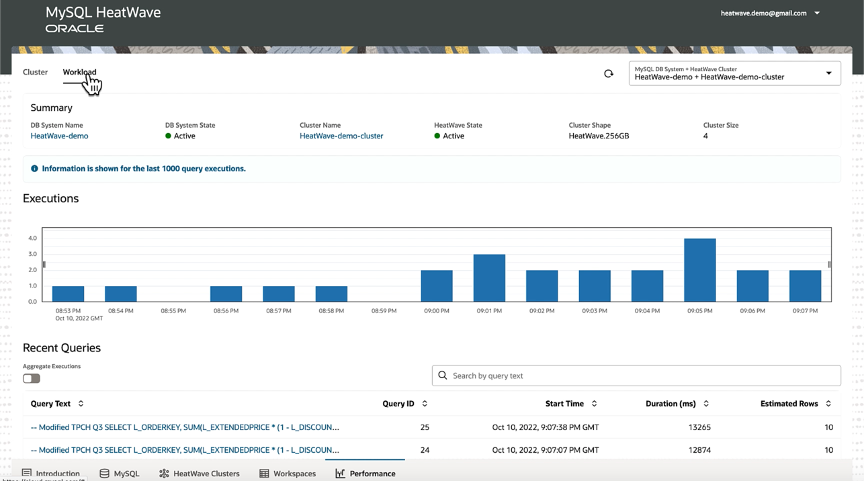Open the HeatWave-demo DB system link
Viewport: 864px width, 482px height.
60,136
